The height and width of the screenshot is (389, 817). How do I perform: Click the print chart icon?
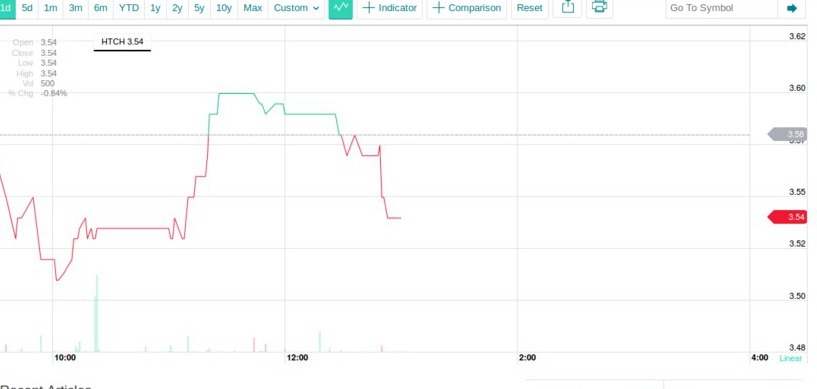[599, 7]
